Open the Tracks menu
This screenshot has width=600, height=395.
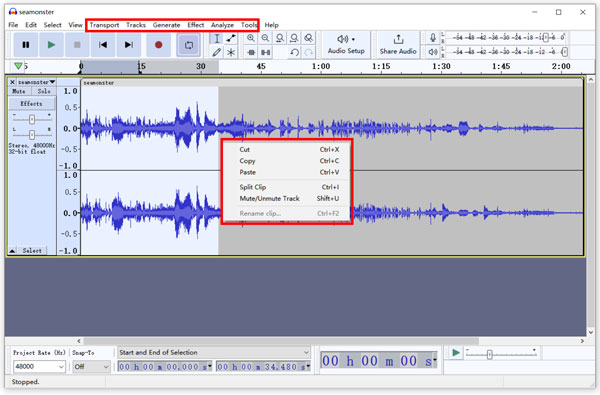(136, 25)
